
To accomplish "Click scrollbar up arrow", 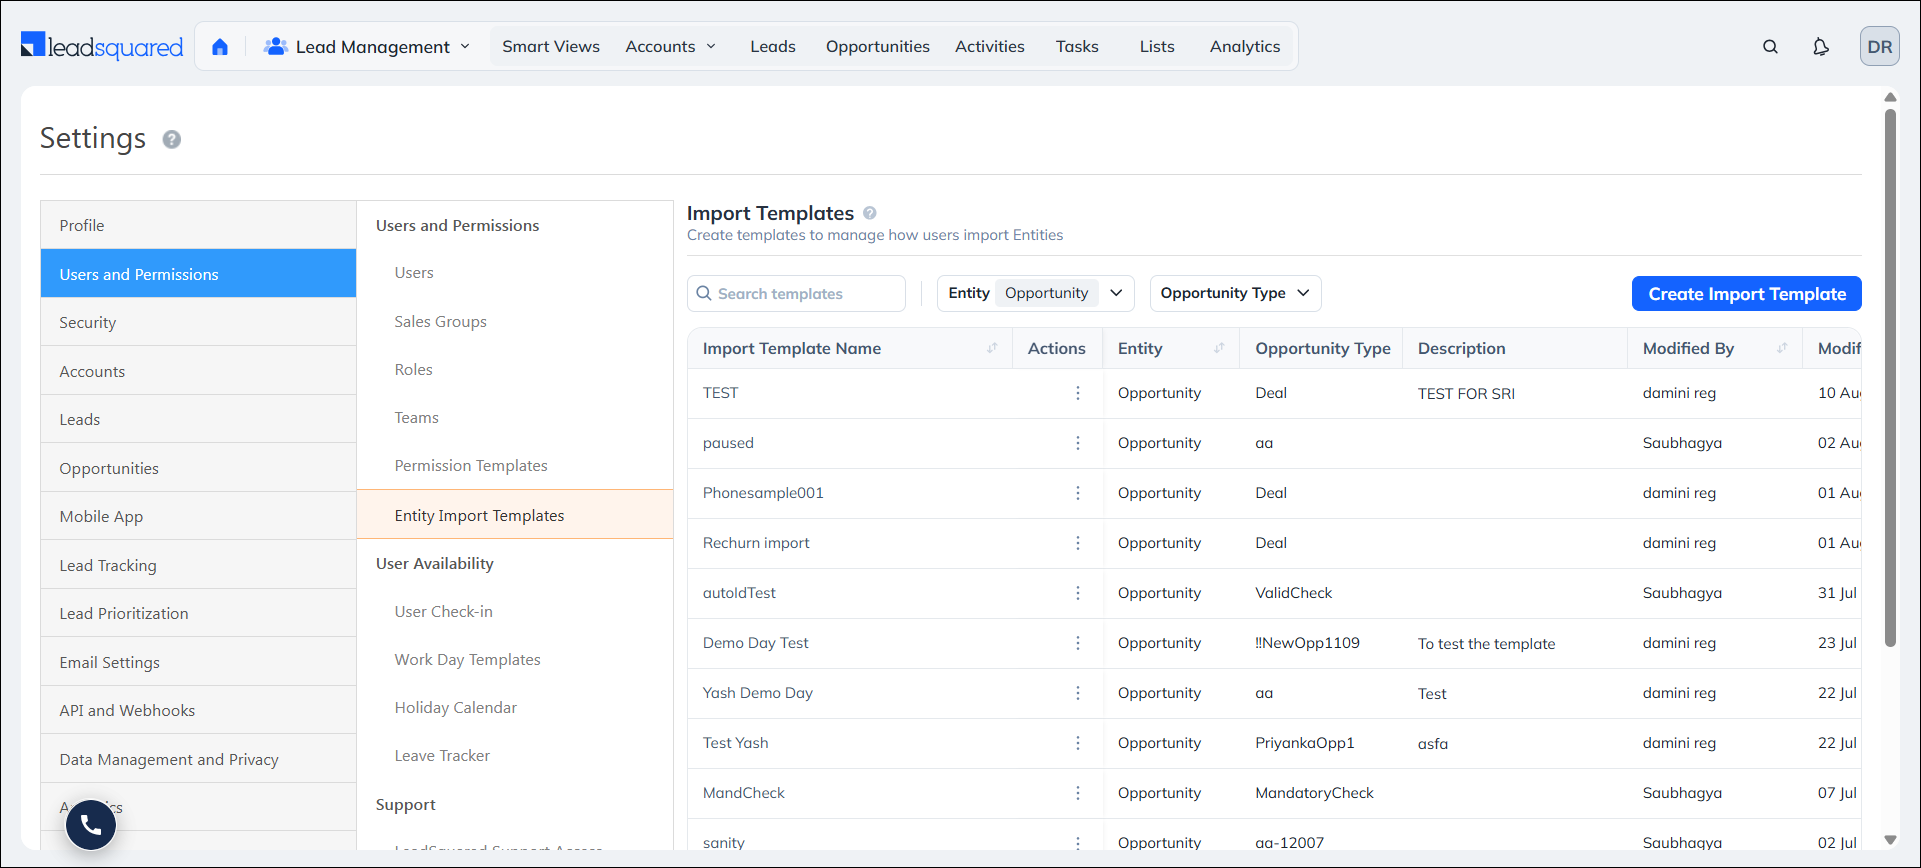I will tap(1890, 97).
